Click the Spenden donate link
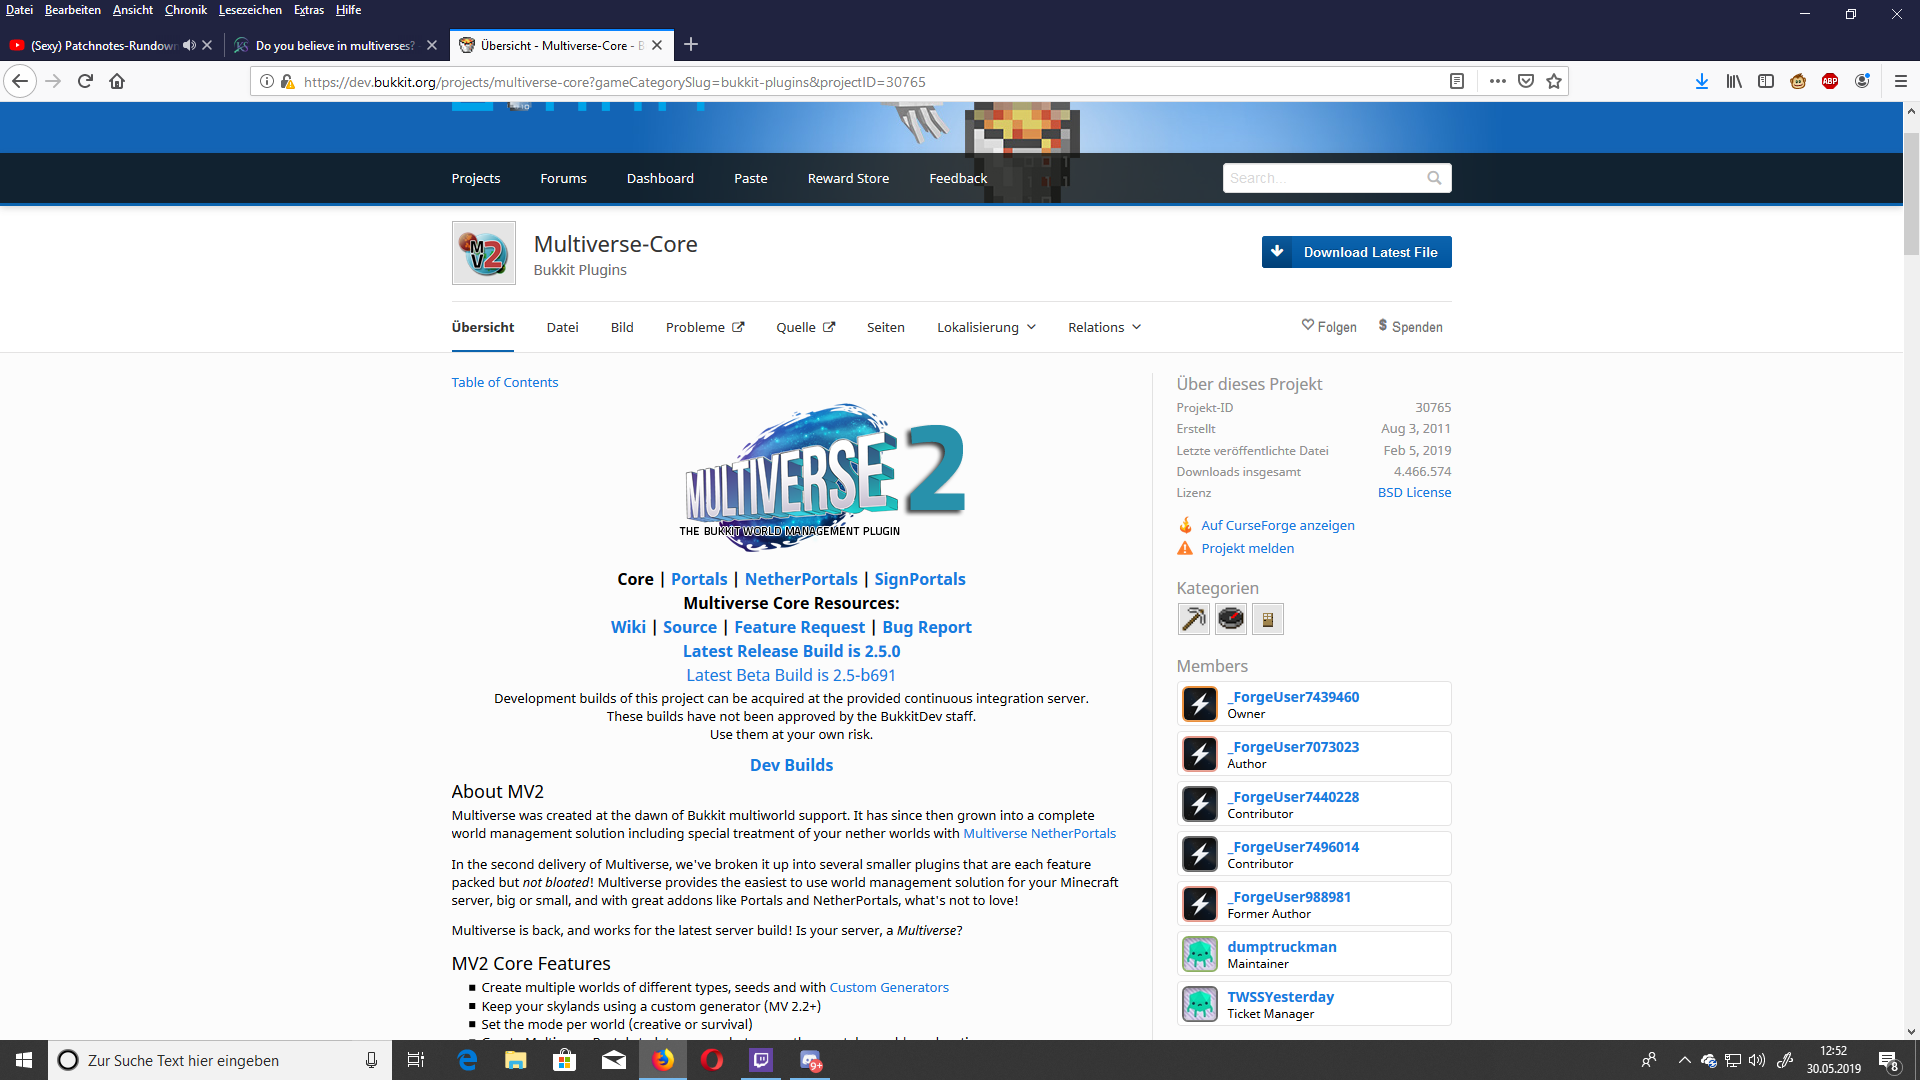The width and height of the screenshot is (1920, 1080). [x=1410, y=327]
